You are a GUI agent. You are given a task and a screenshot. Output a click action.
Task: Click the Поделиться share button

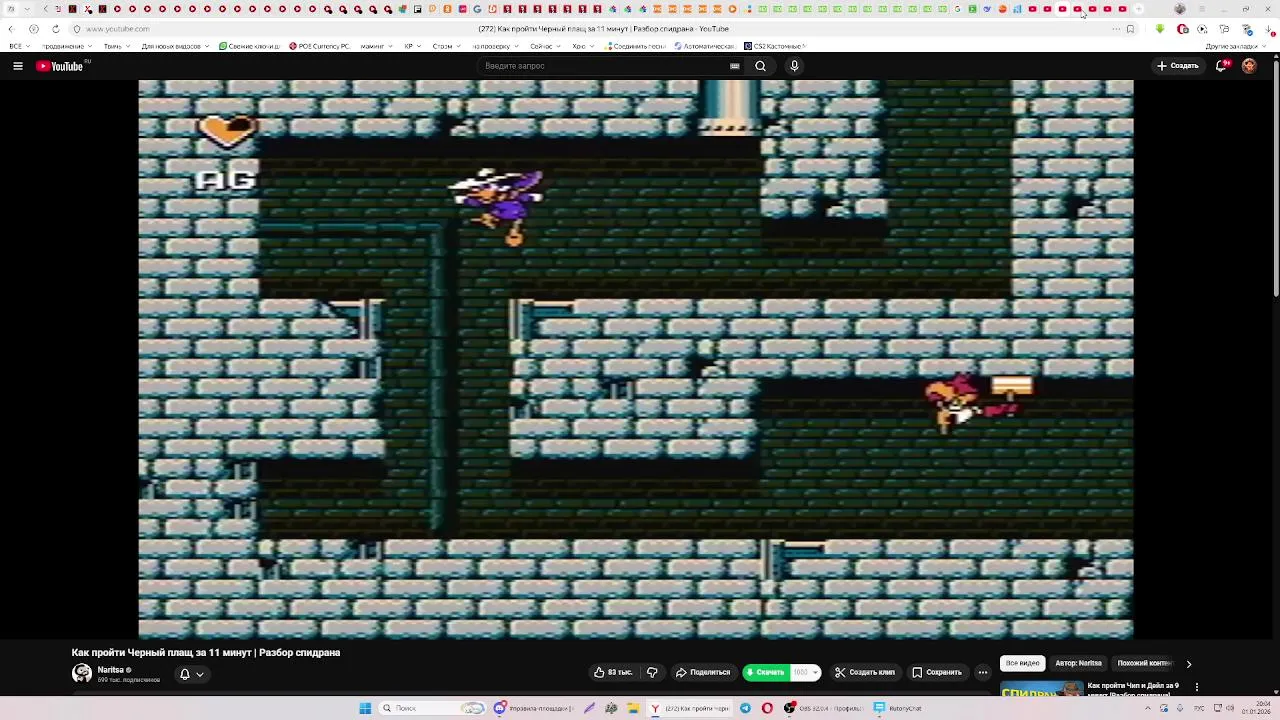coord(703,673)
